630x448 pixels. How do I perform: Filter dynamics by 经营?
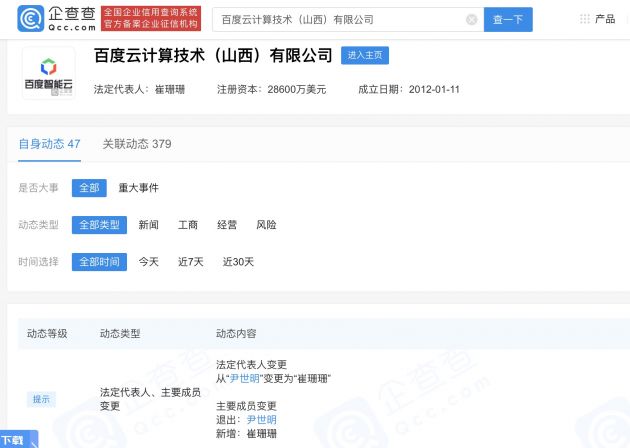tap(227, 225)
